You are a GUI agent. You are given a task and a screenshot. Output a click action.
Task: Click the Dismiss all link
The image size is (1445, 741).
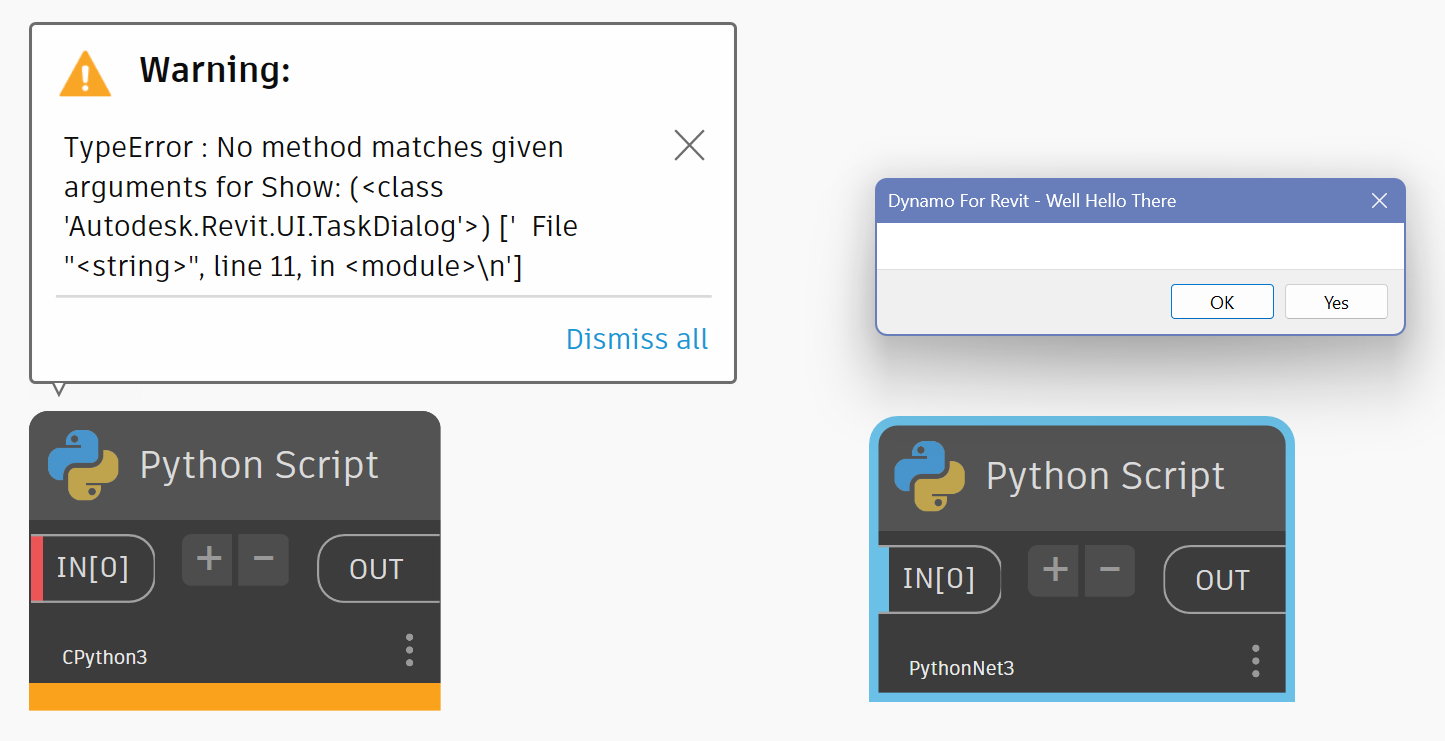(636, 339)
